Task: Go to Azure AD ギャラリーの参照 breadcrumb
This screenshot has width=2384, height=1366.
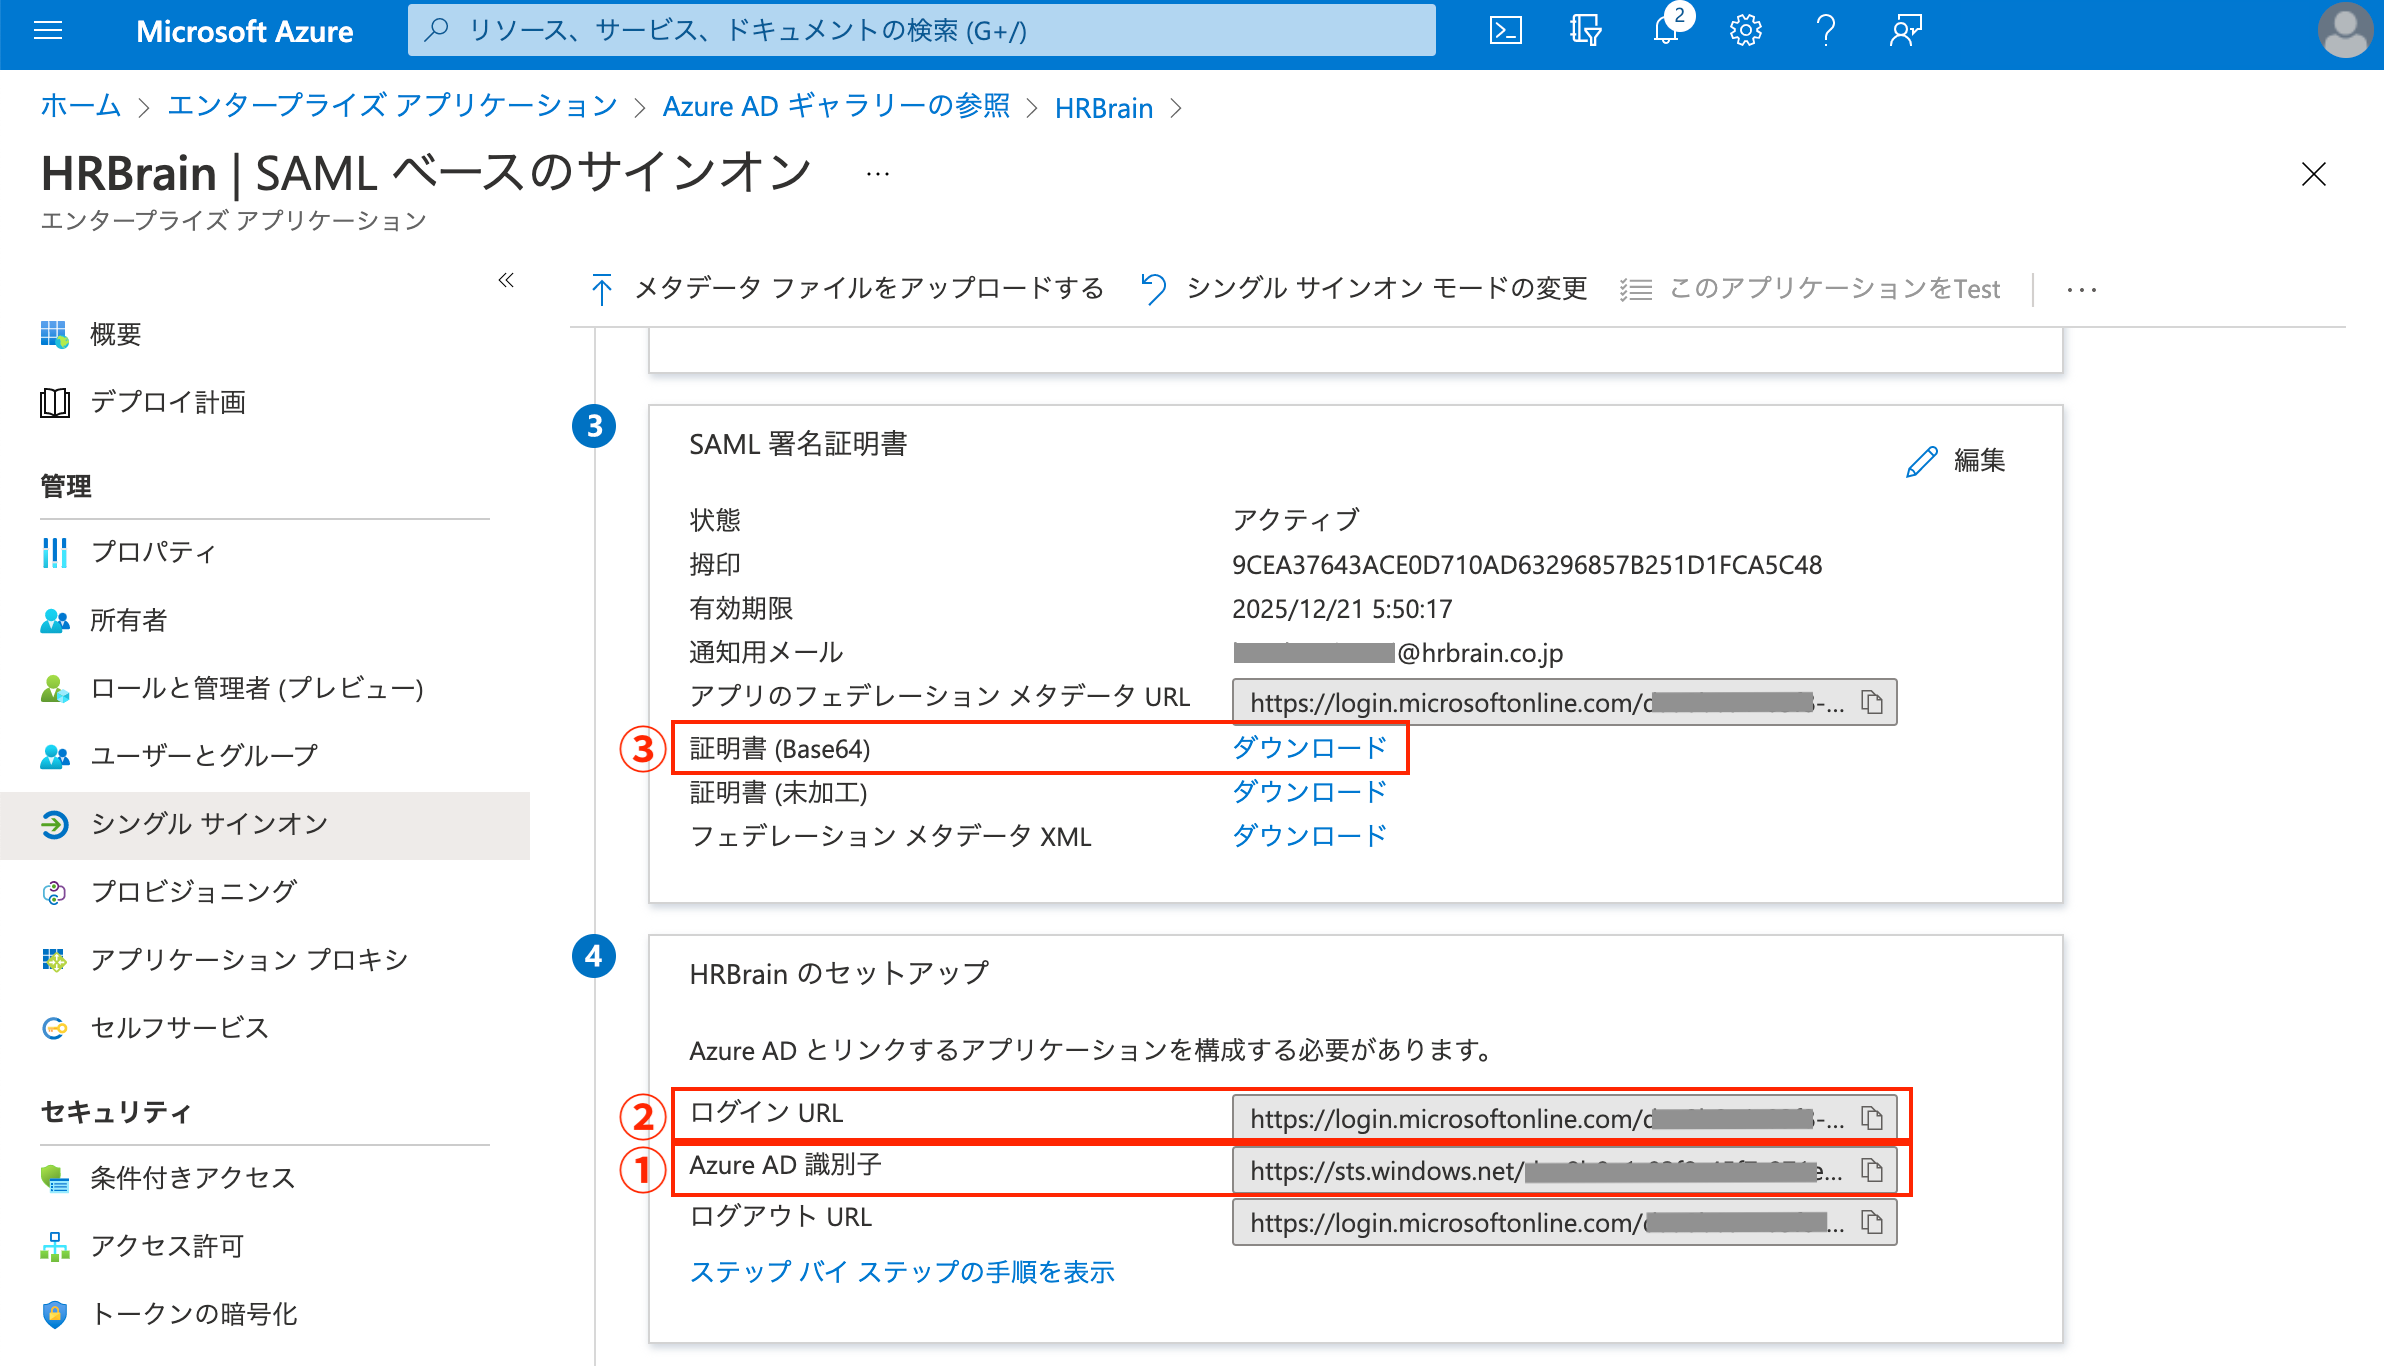Action: 836,107
